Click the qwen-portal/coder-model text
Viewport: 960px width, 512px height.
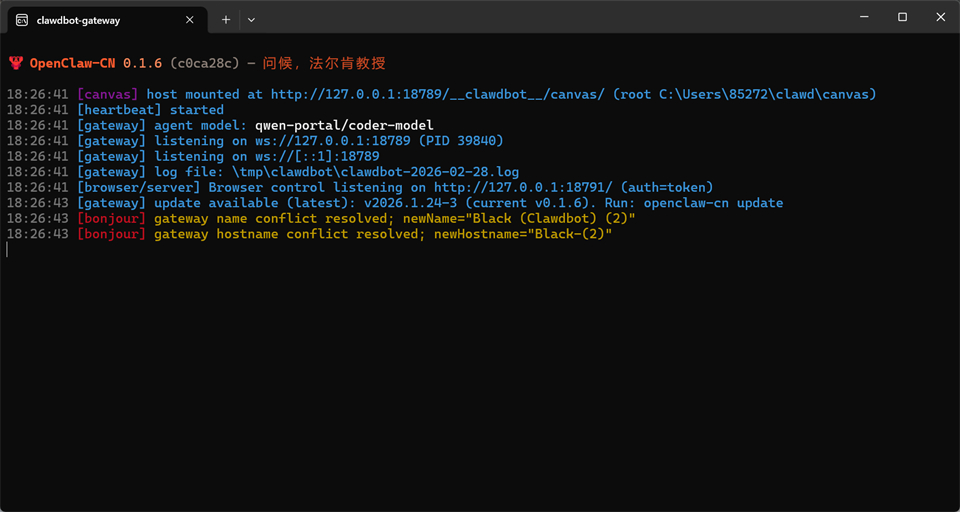(344, 125)
